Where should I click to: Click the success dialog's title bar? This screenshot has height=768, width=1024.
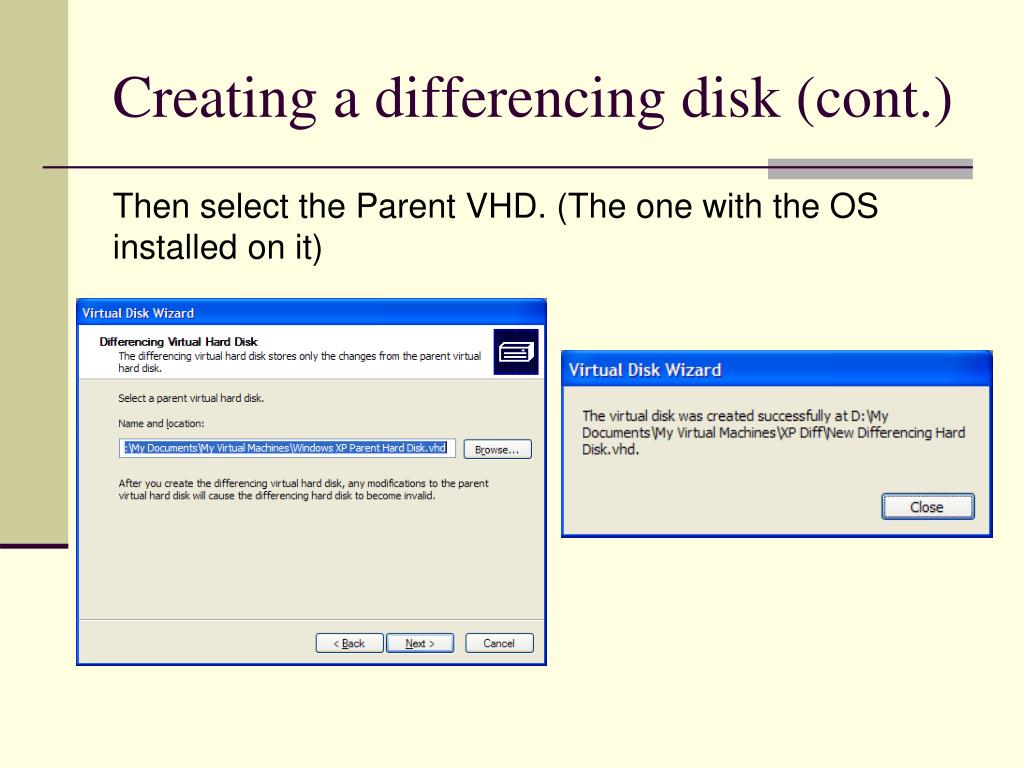[x=776, y=370]
